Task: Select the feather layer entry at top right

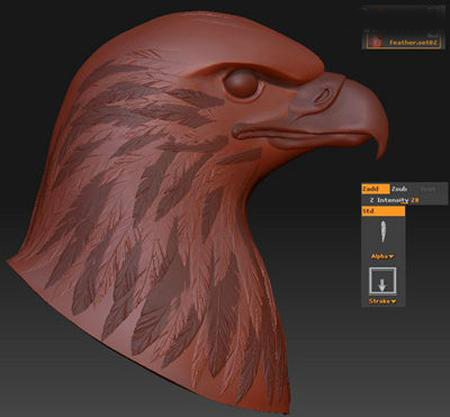Action: click(x=404, y=41)
